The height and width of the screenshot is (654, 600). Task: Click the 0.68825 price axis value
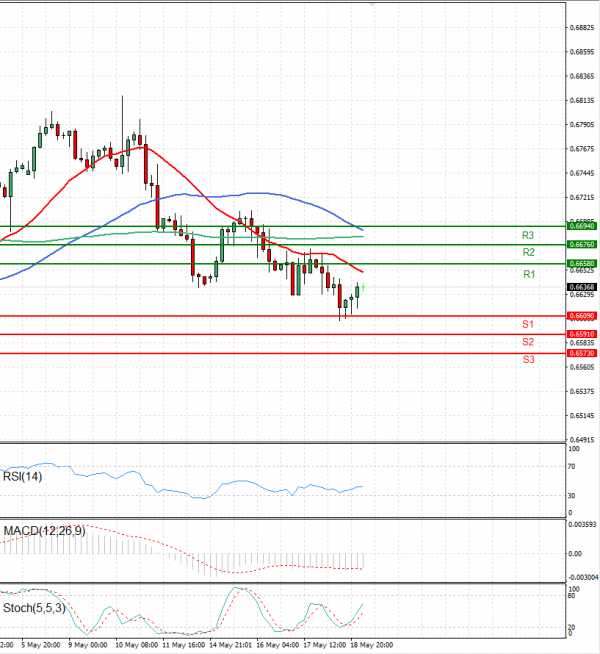tap(582, 28)
